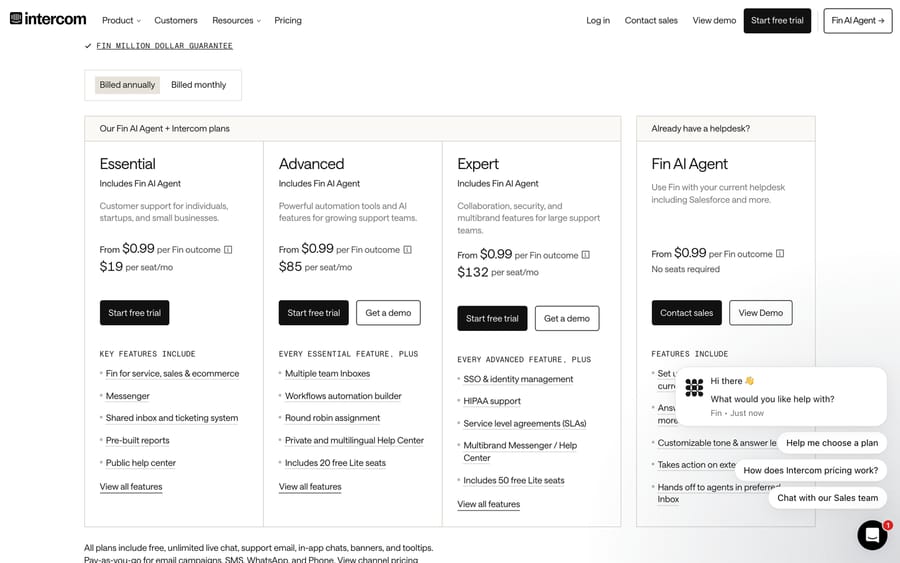Click 'SSO & identity management' feature
Screen dimensions: 900x563
[x=518, y=379]
